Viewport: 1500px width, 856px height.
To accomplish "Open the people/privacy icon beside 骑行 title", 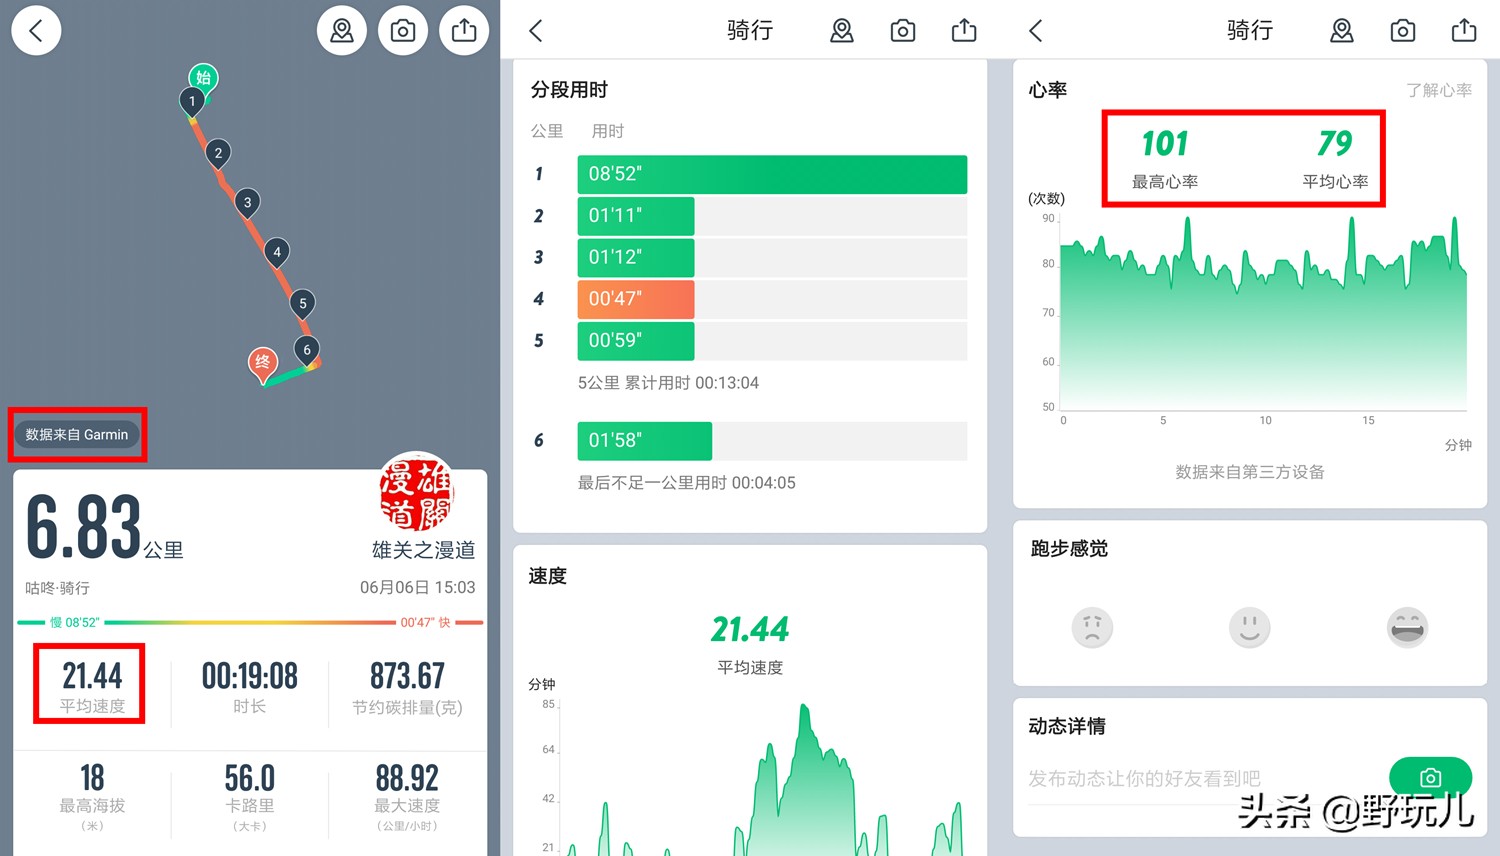I will (x=842, y=31).
